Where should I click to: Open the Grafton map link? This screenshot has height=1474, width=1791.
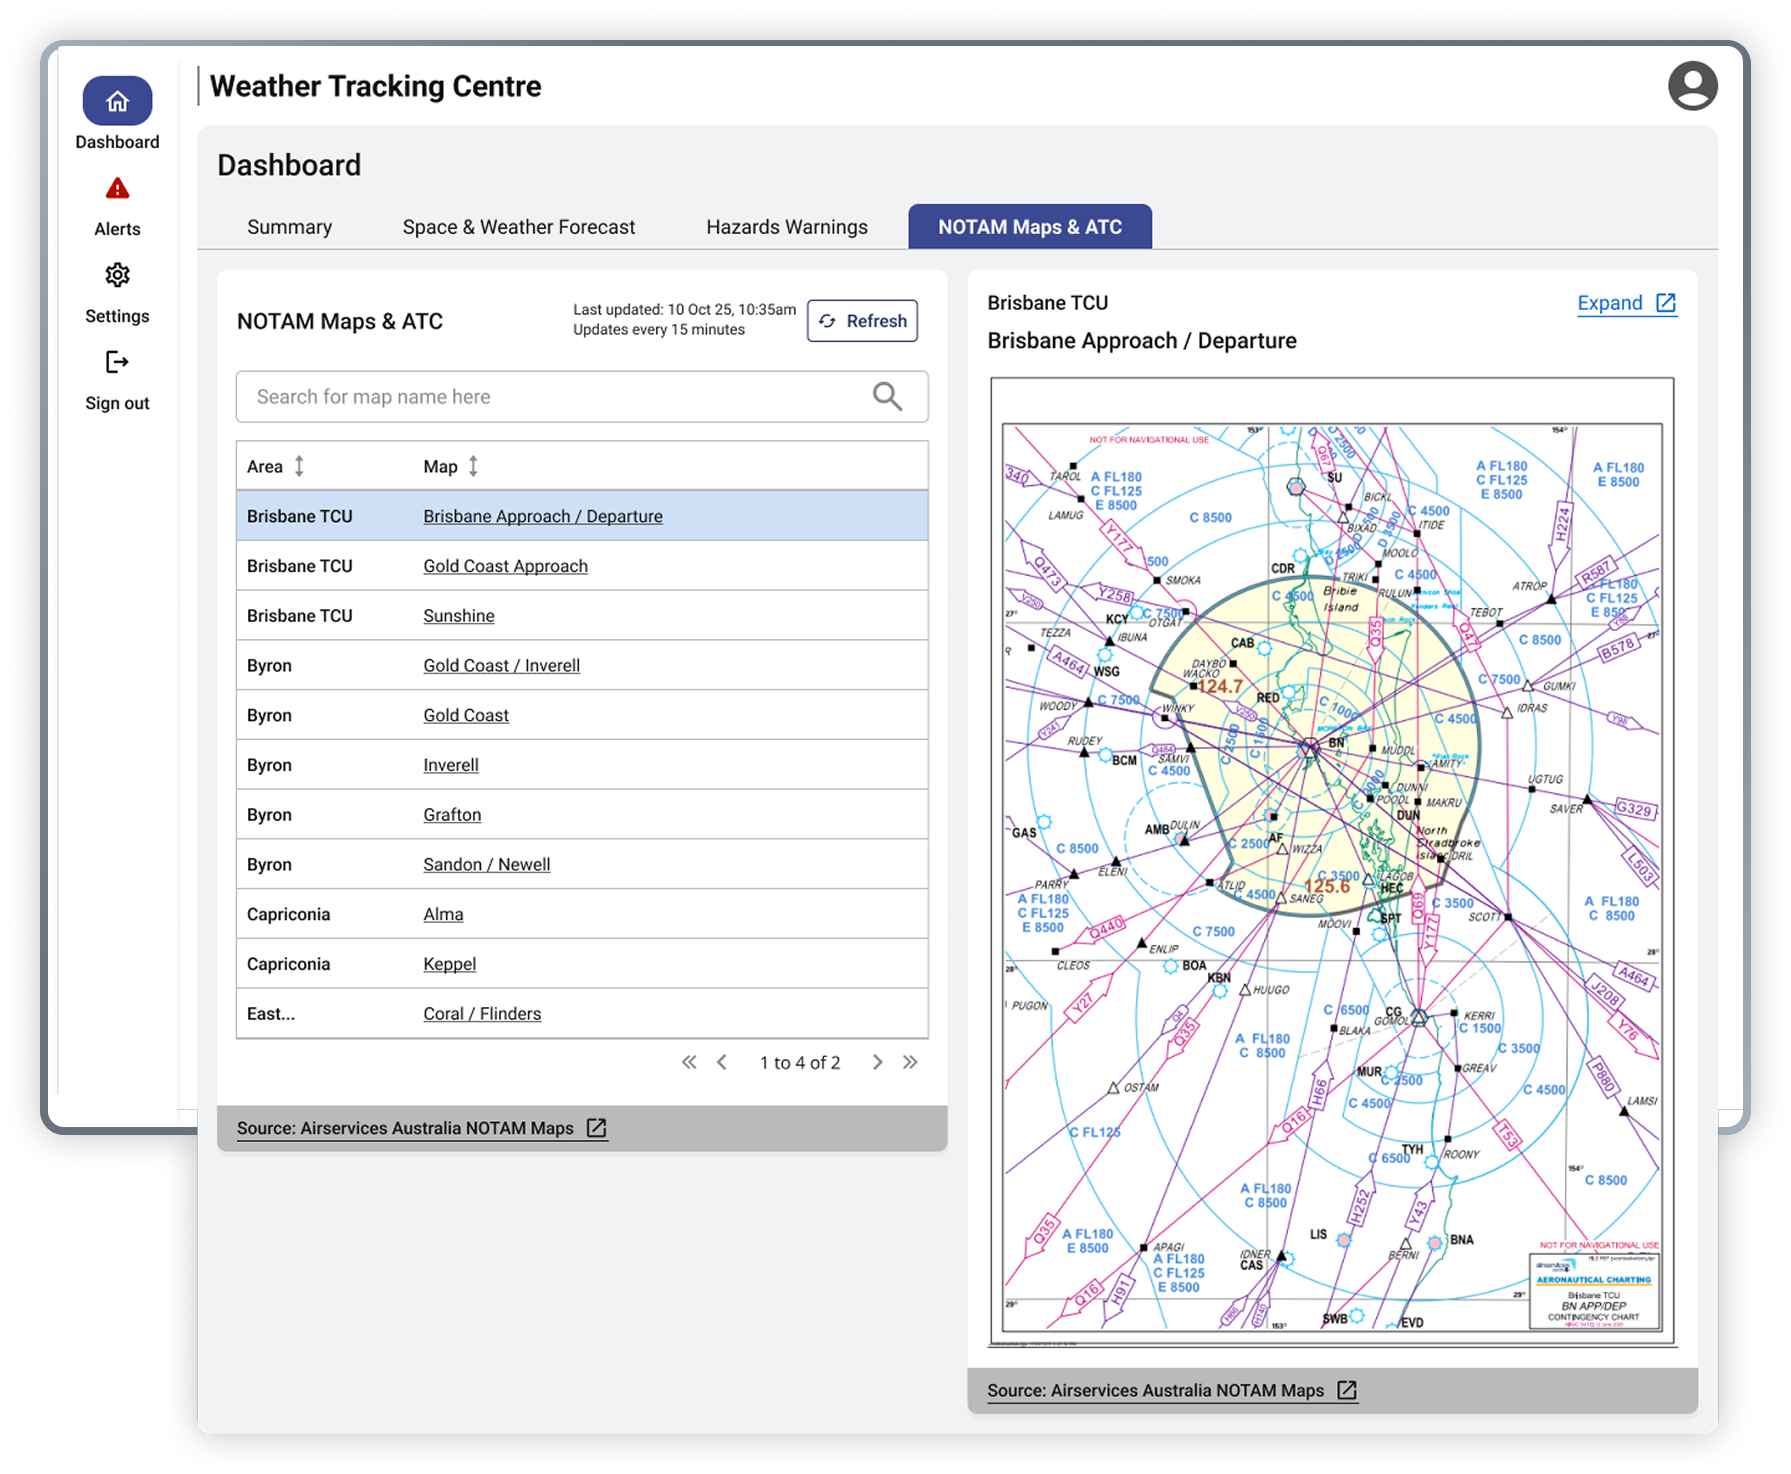pyautogui.click(x=451, y=815)
